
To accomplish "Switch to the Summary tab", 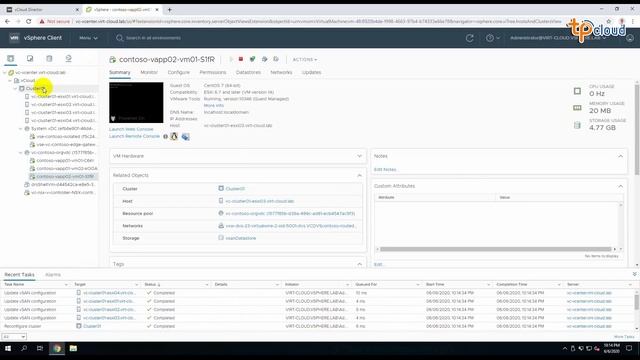I will [120, 72].
